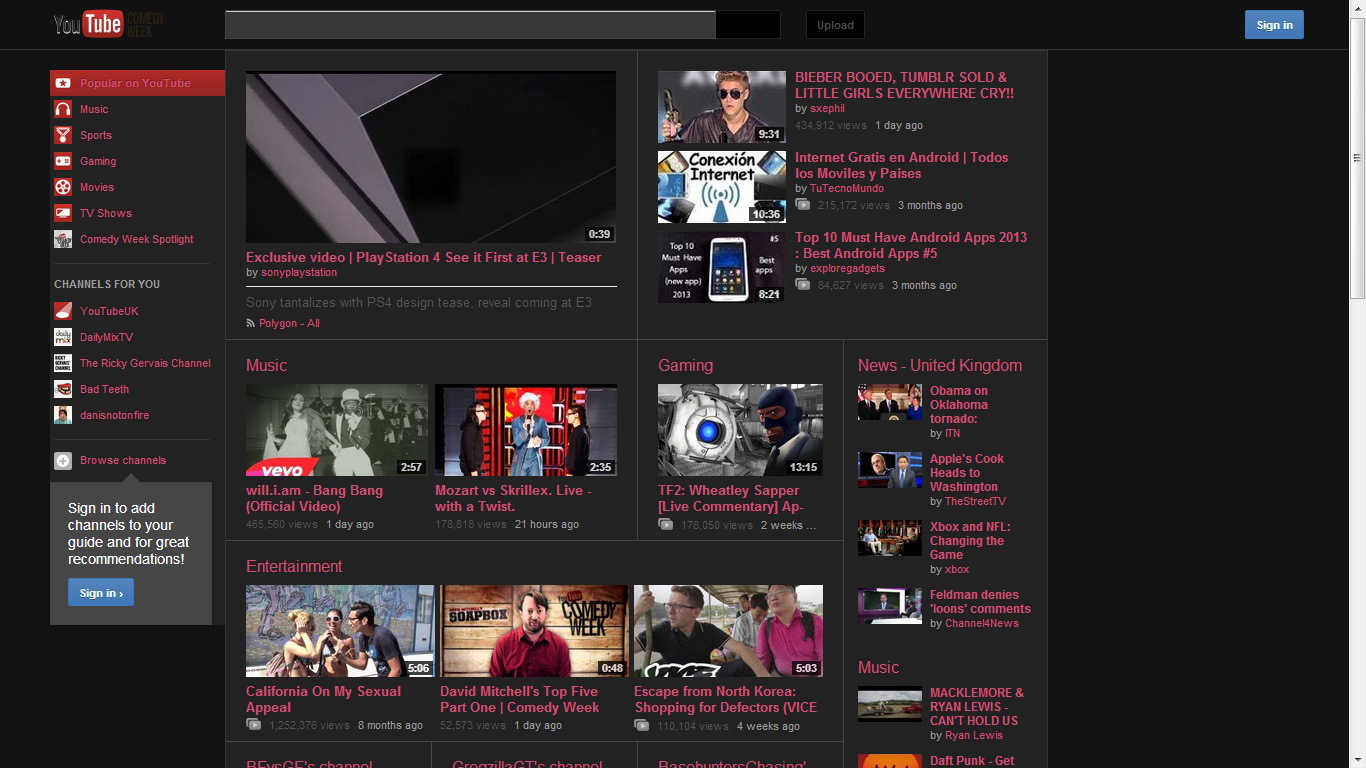Open Mozart vs Skrillex video thumbnail

[526, 430]
